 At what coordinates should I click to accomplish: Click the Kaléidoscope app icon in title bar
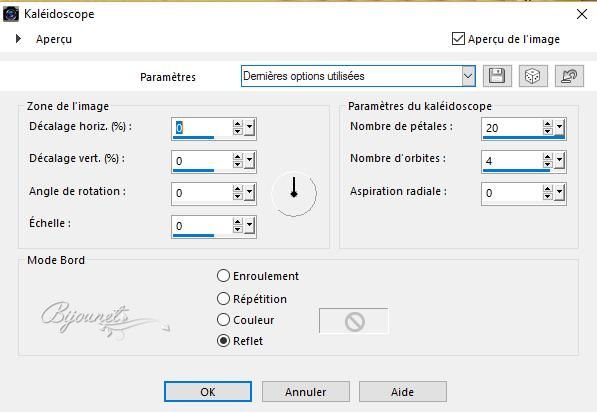click(11, 14)
